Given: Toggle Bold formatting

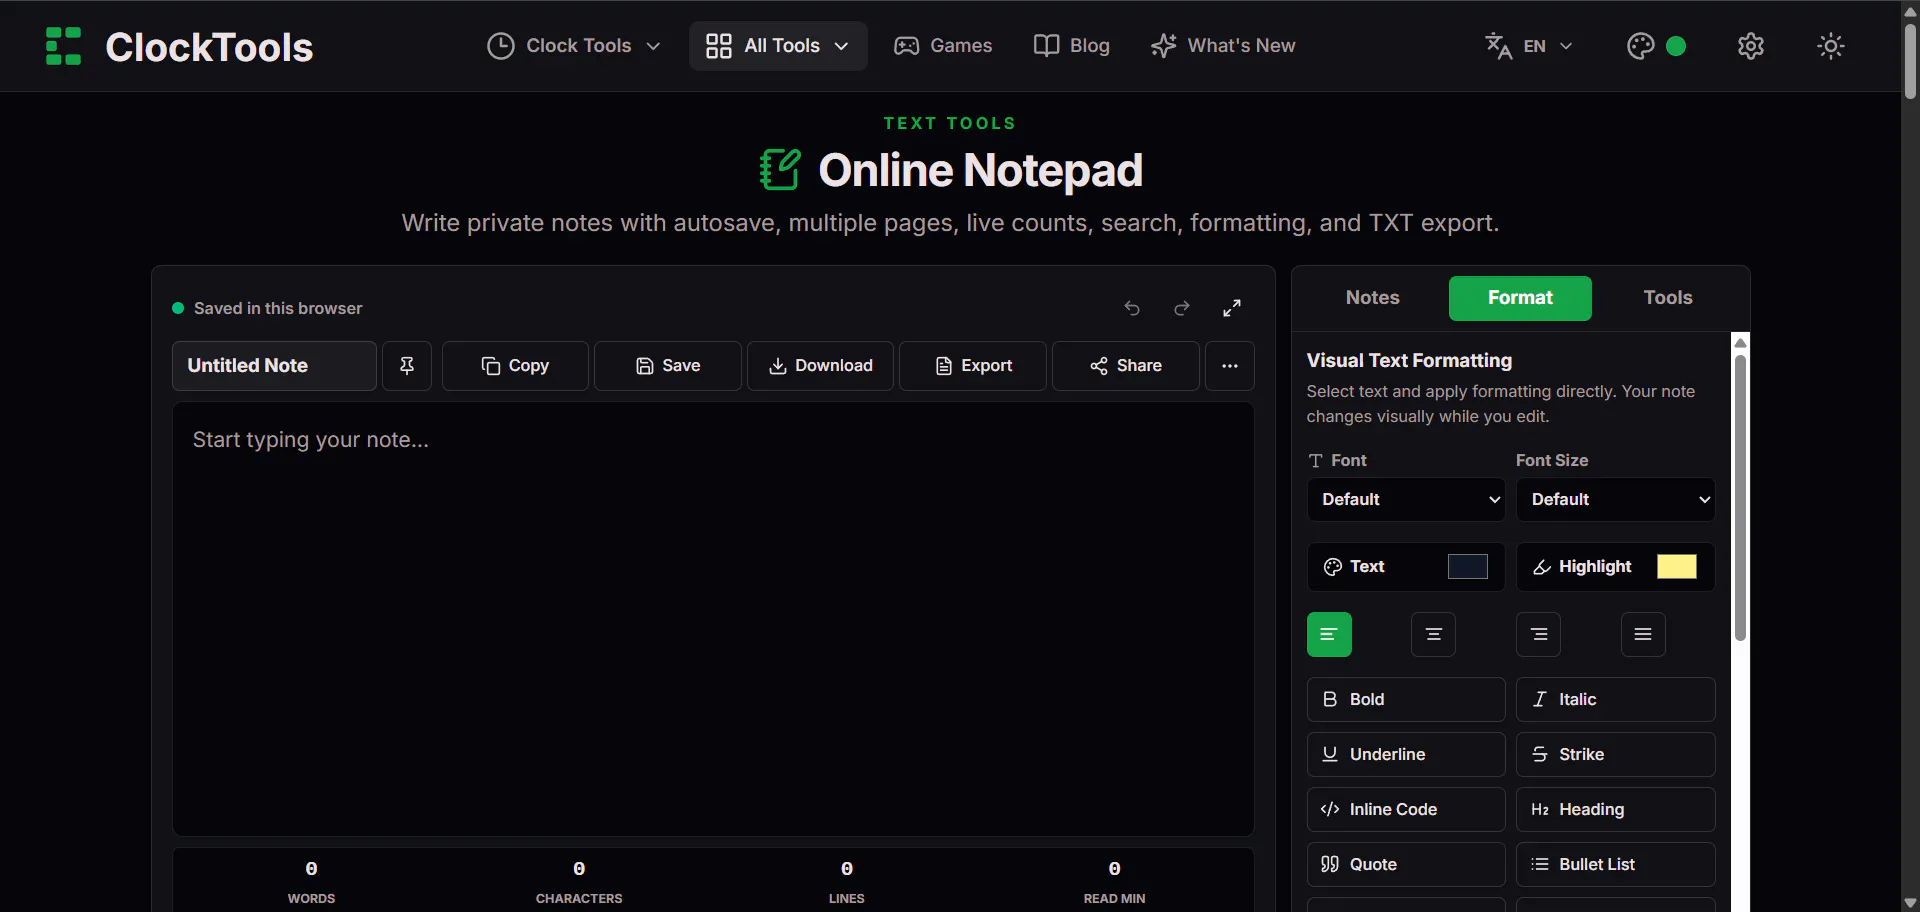Looking at the screenshot, I should point(1406,700).
